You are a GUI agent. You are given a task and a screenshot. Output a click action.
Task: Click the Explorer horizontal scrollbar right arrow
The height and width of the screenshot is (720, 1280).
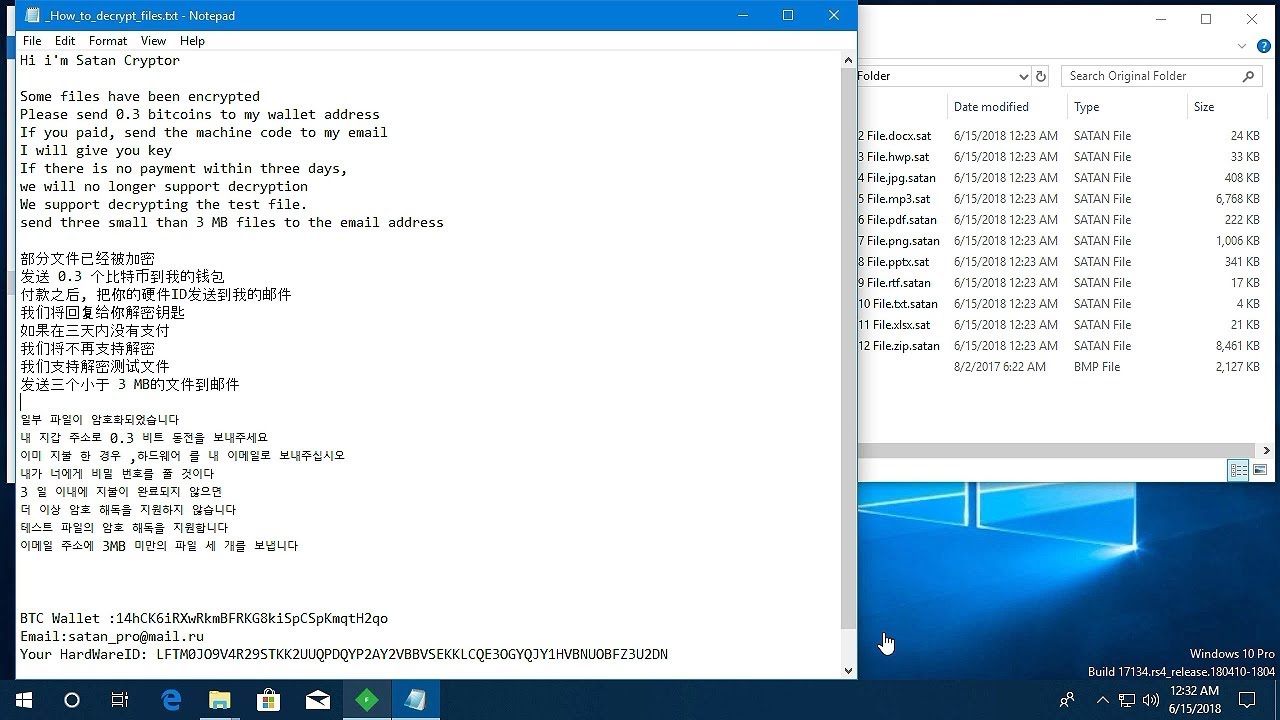1266,451
